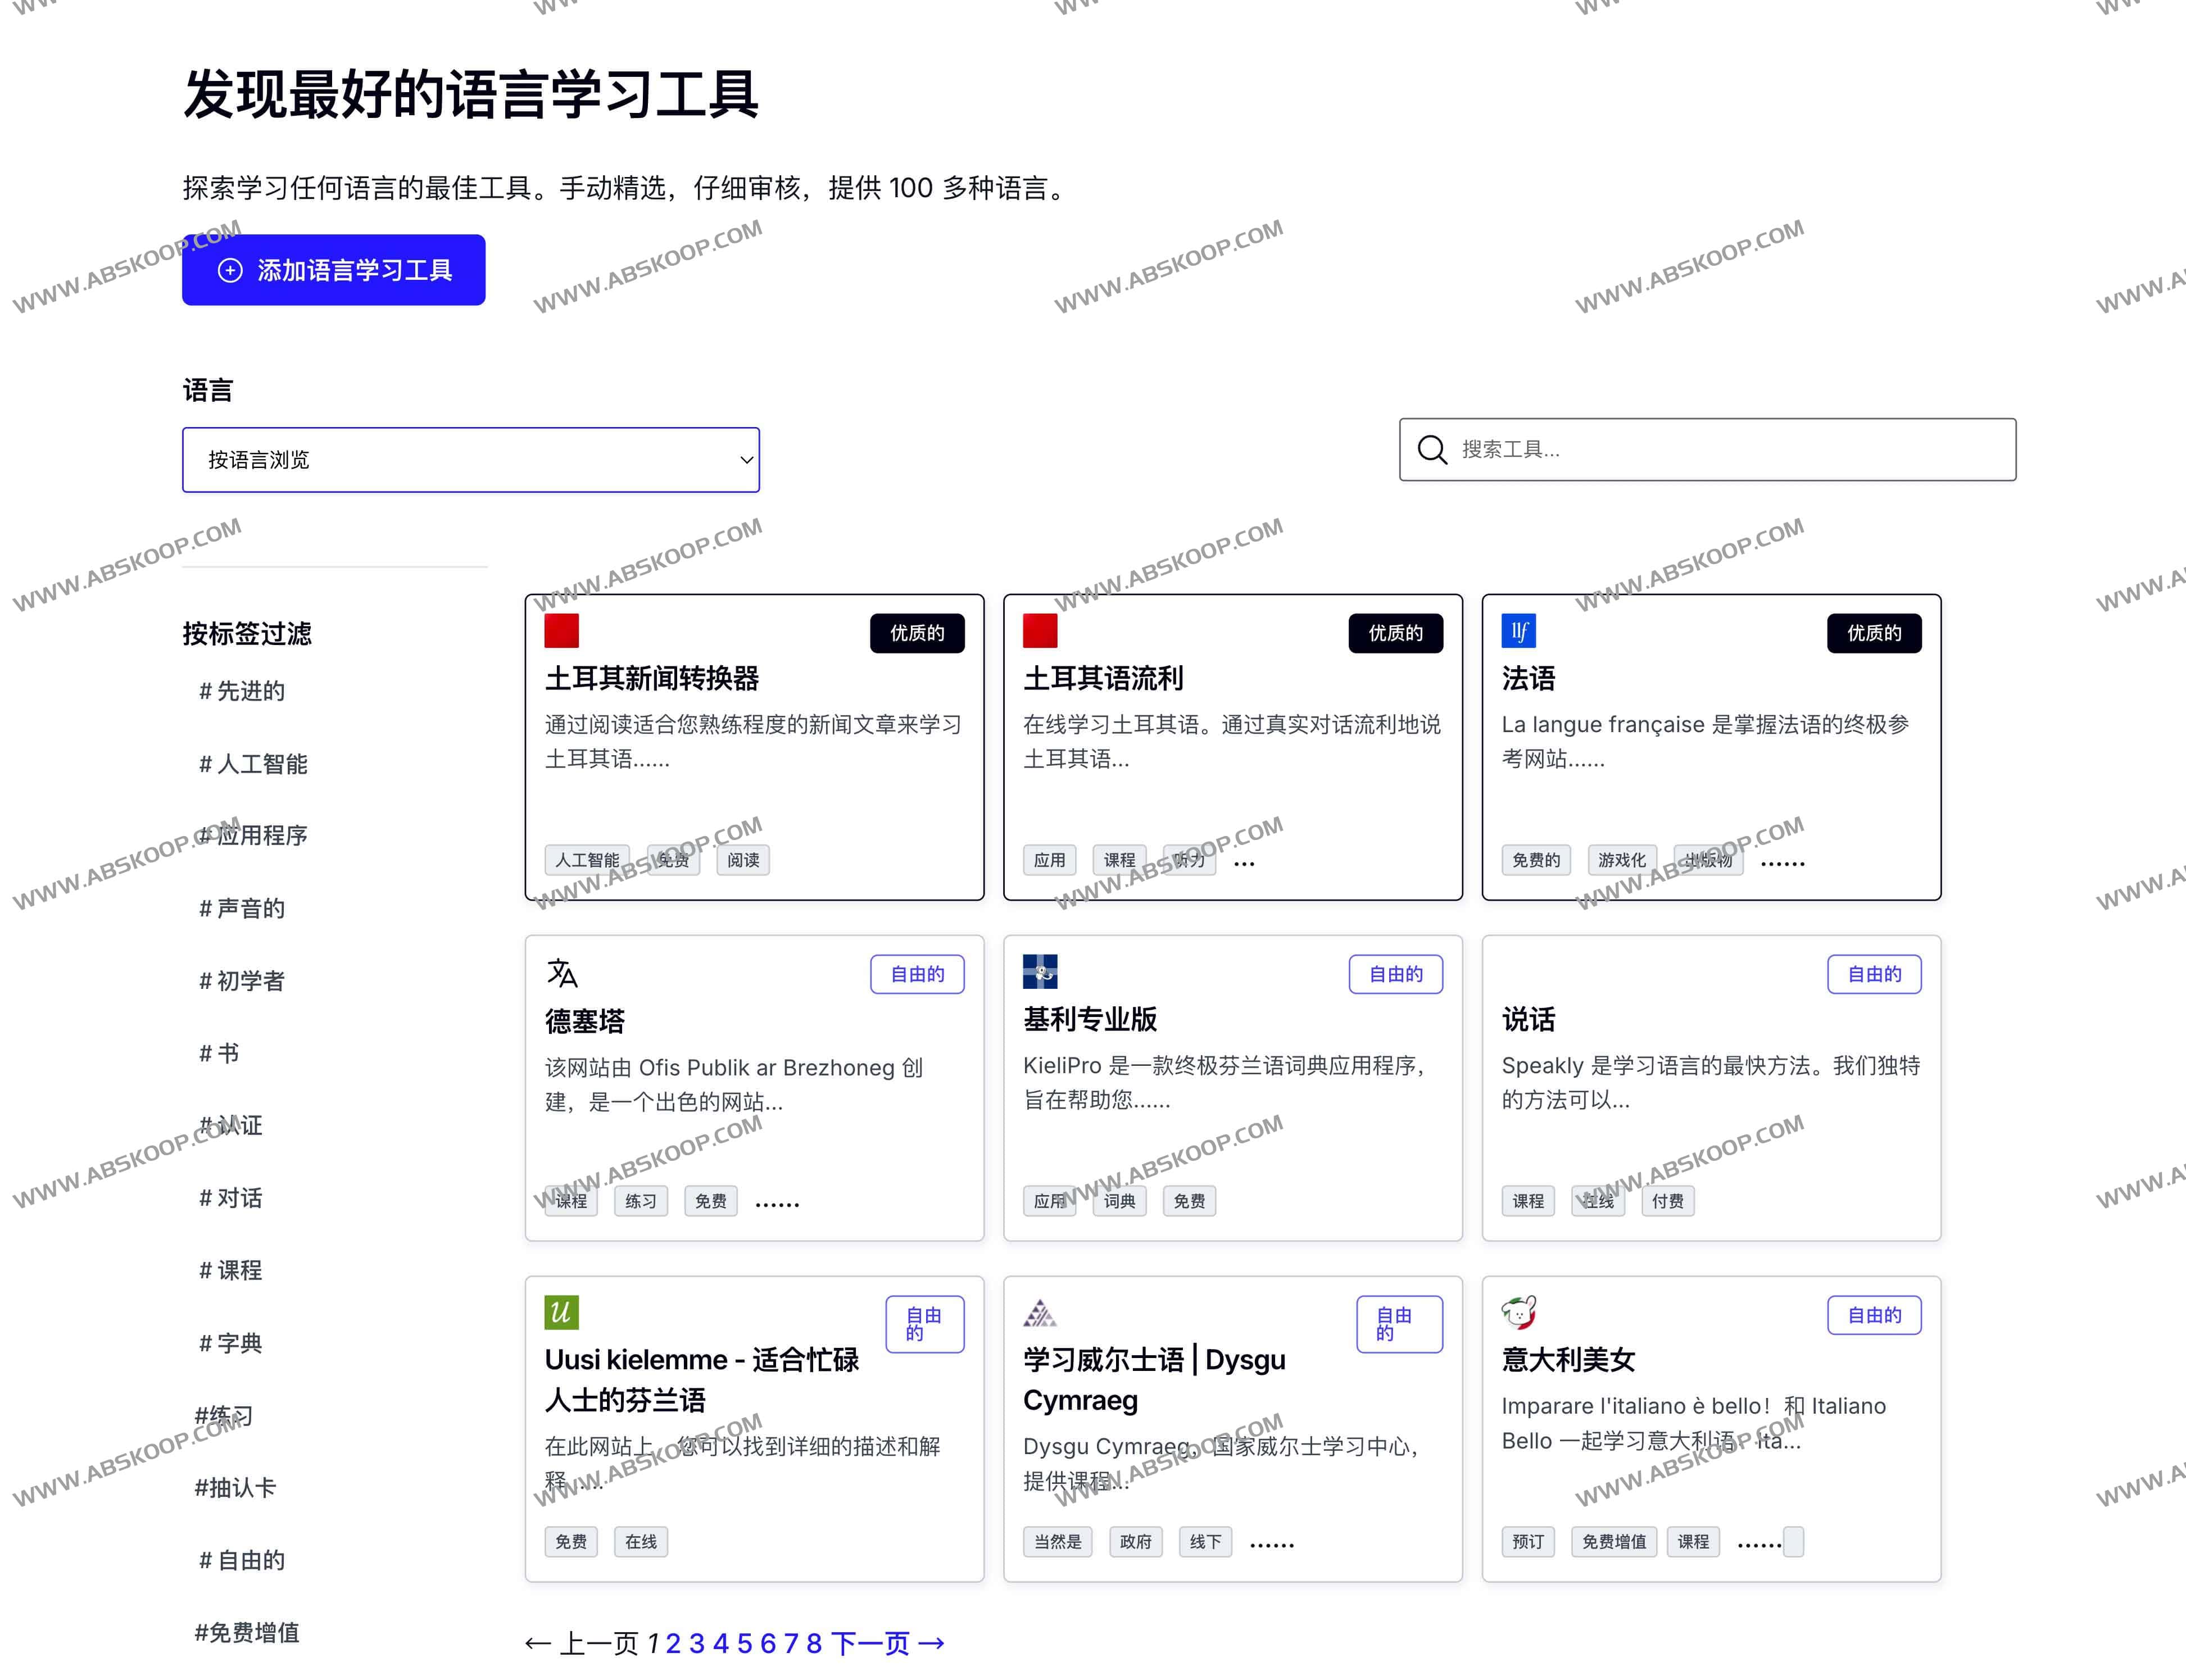Filter by tag # 字典
The image size is (2186, 1680).
pos(231,1343)
